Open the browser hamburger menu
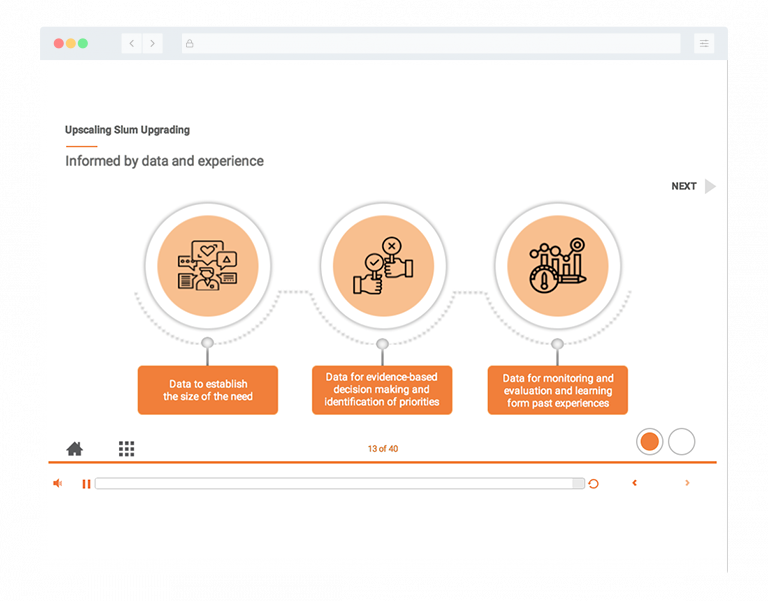 (704, 44)
